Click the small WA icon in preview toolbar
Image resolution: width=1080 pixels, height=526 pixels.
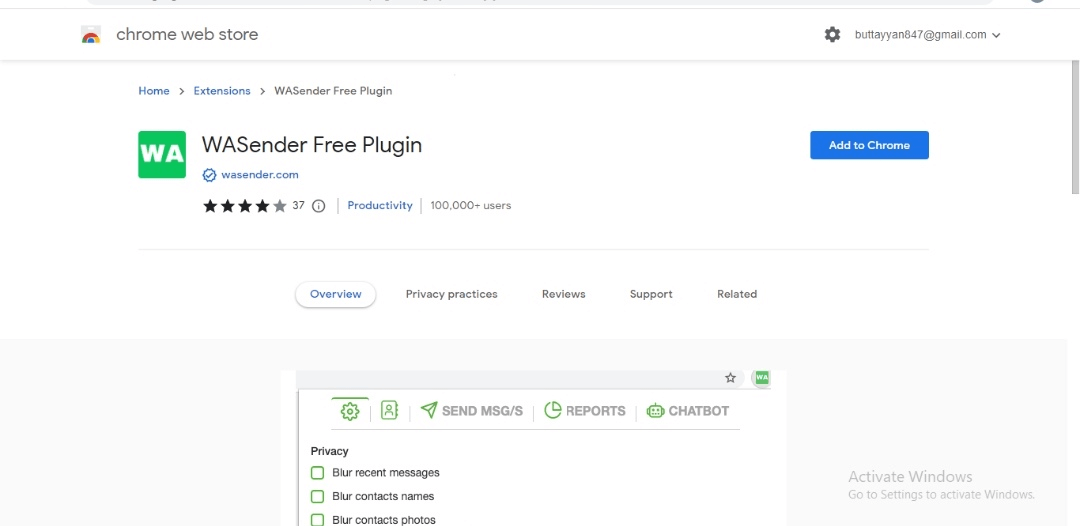[762, 377]
